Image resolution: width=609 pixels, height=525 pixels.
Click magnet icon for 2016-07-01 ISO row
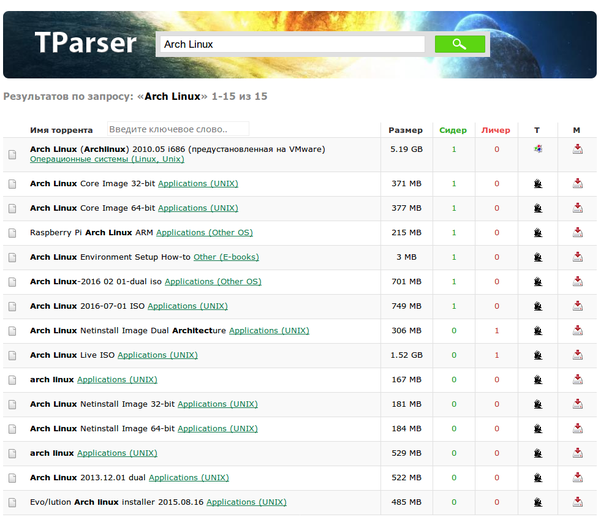tap(578, 306)
